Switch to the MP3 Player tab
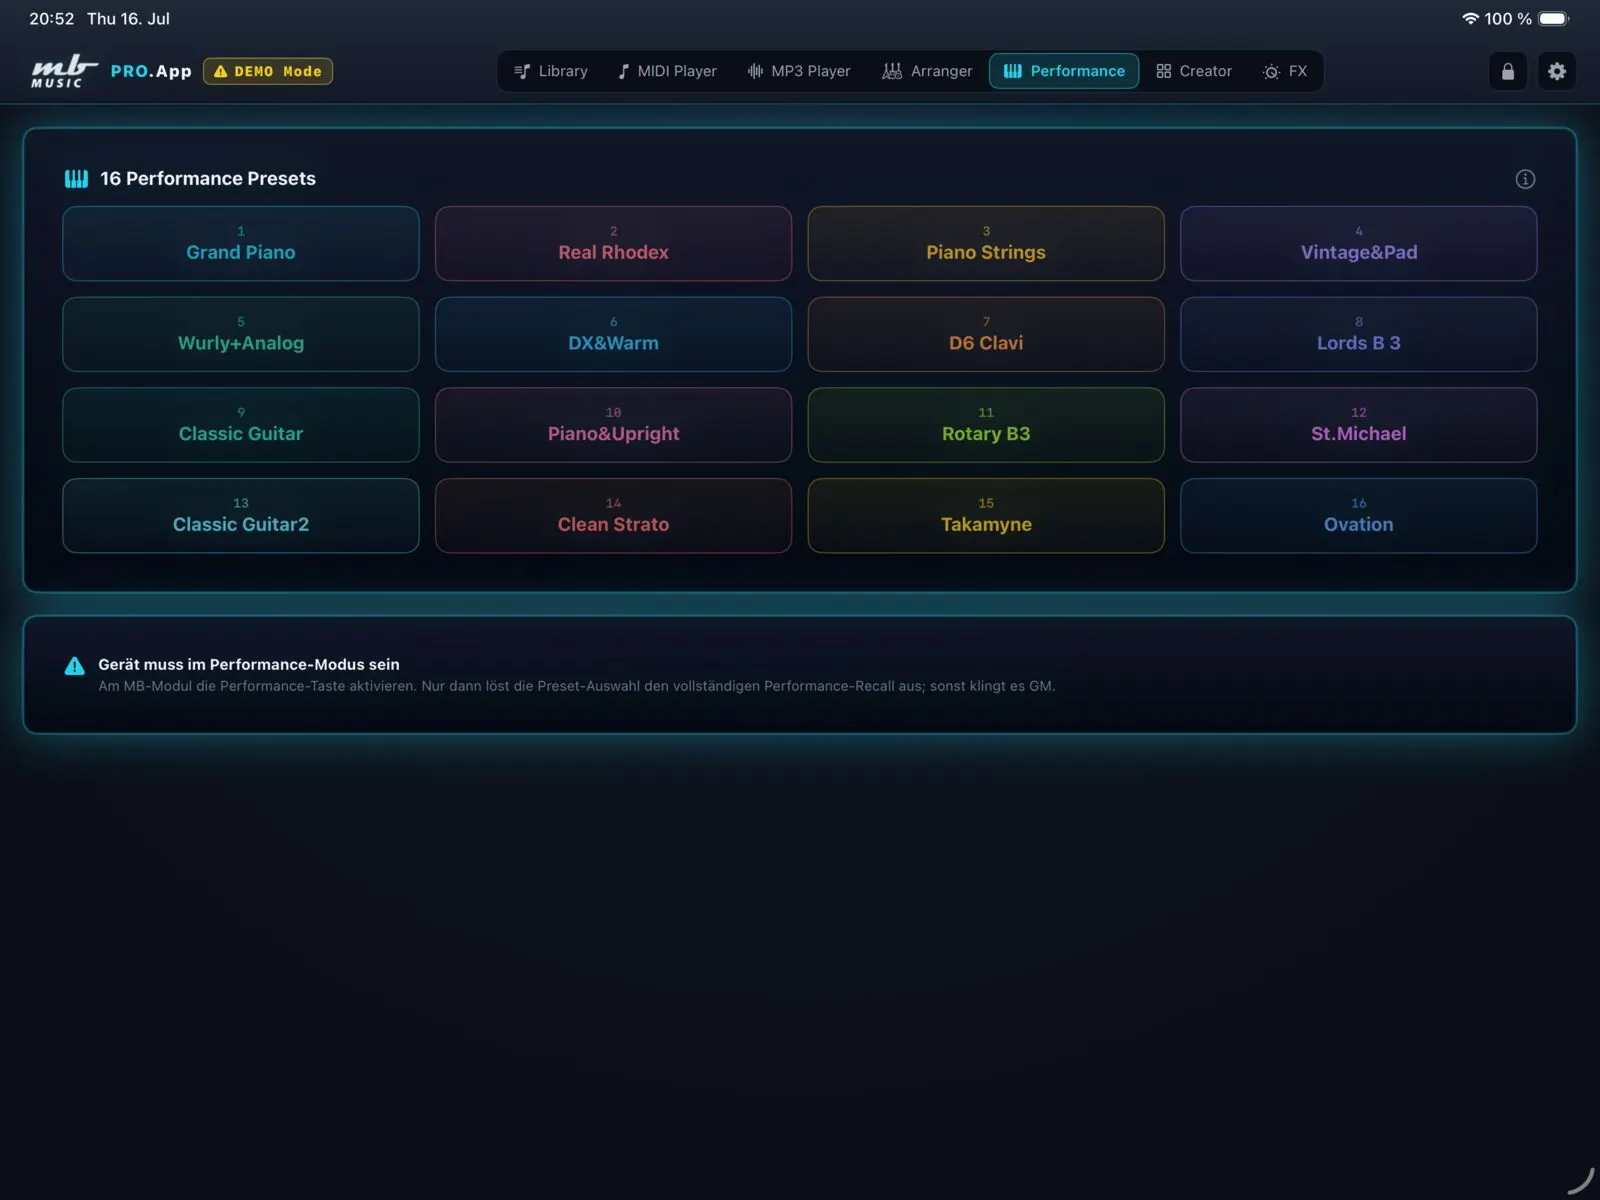The width and height of the screenshot is (1600, 1200). click(x=799, y=71)
